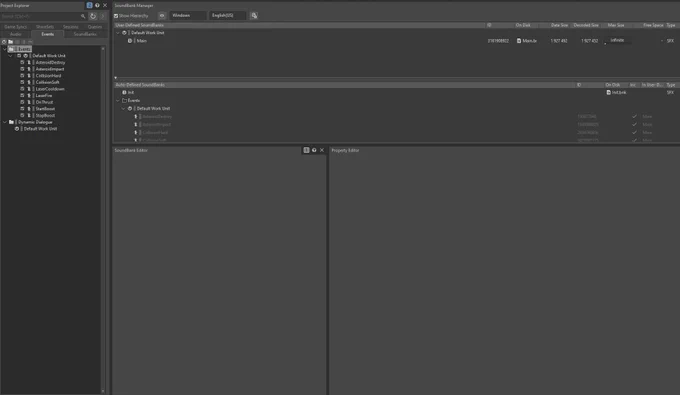This screenshot has width=680, height=395.
Task: Switch to the Queries tab
Action: tap(95, 27)
